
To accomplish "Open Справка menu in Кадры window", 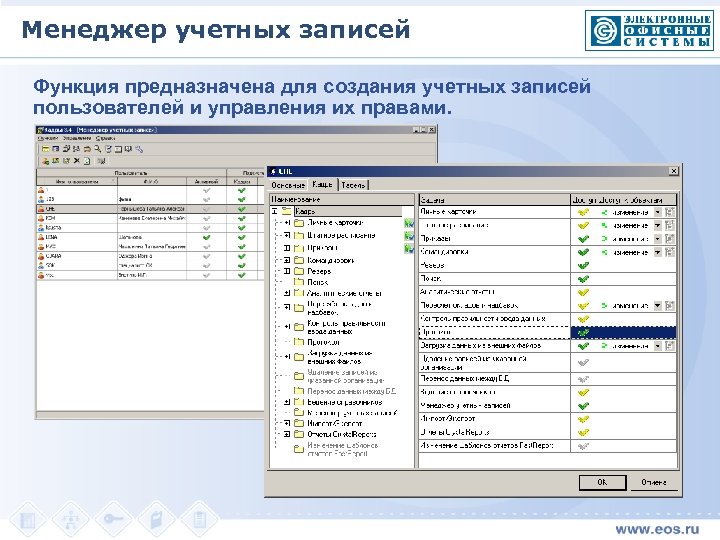I will (105, 138).
